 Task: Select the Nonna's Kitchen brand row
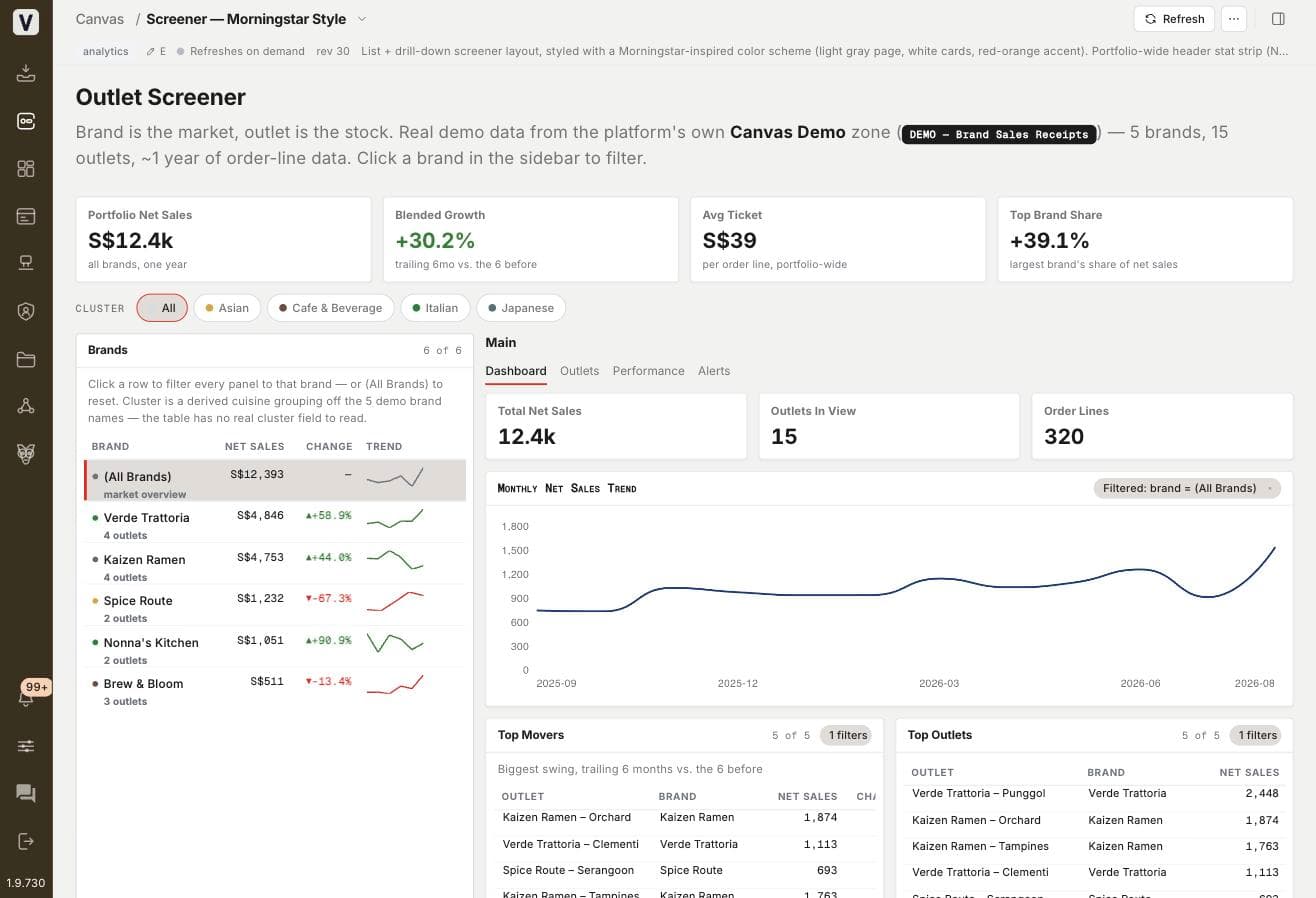tap(275, 647)
